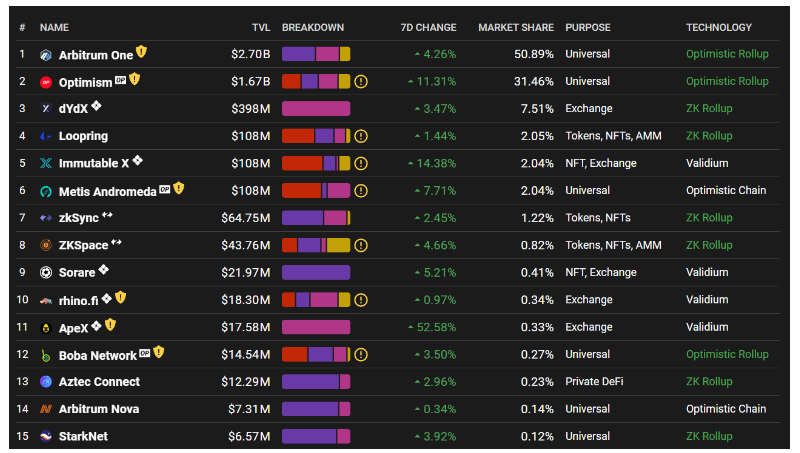Open the Loopring project link
800x453 pixels.
(83, 136)
